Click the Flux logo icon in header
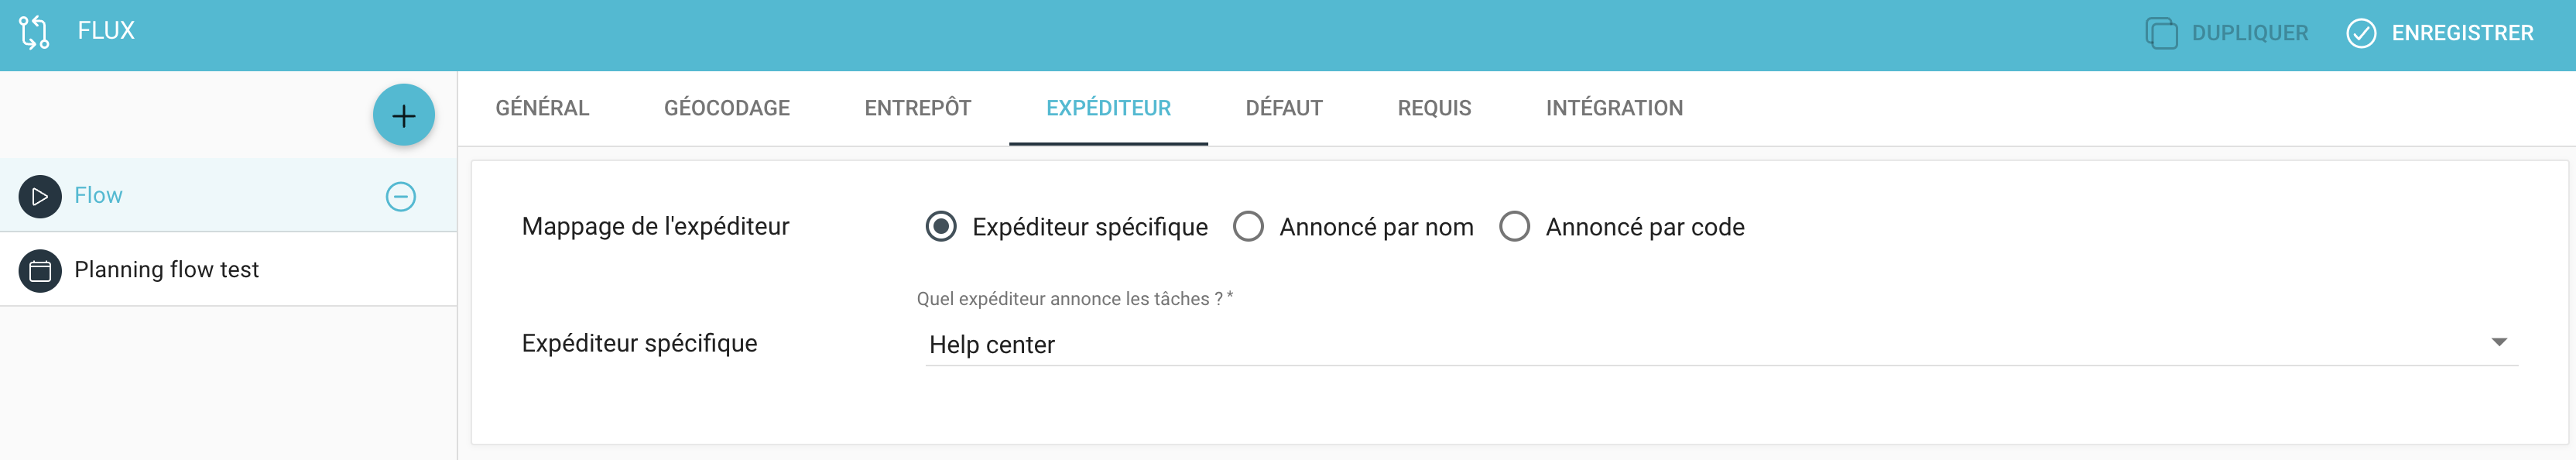 pyautogui.click(x=34, y=32)
